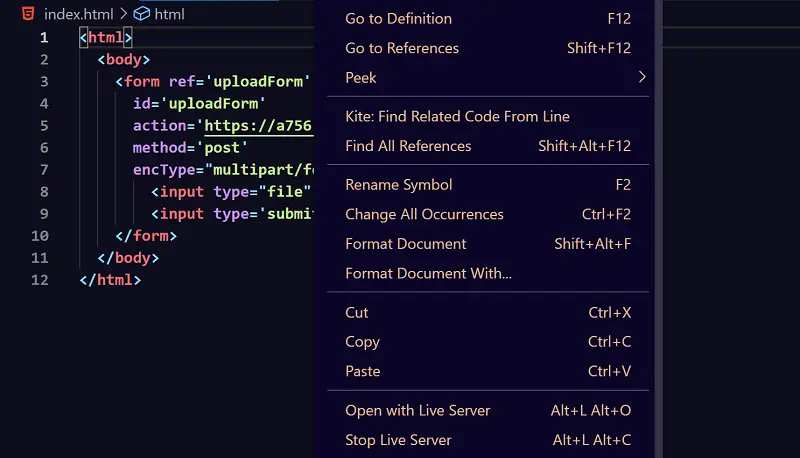Open Format Document With... option
This screenshot has height=458, width=800.
428,273
